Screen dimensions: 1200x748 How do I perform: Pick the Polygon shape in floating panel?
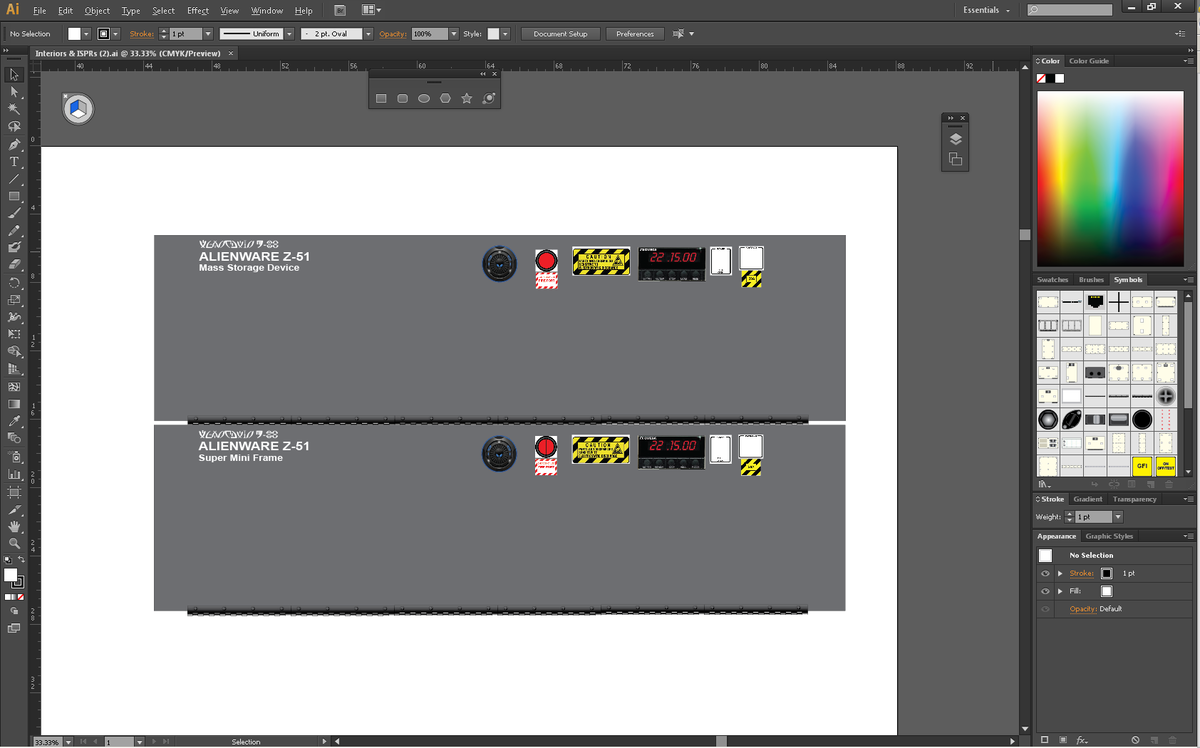tap(445, 99)
